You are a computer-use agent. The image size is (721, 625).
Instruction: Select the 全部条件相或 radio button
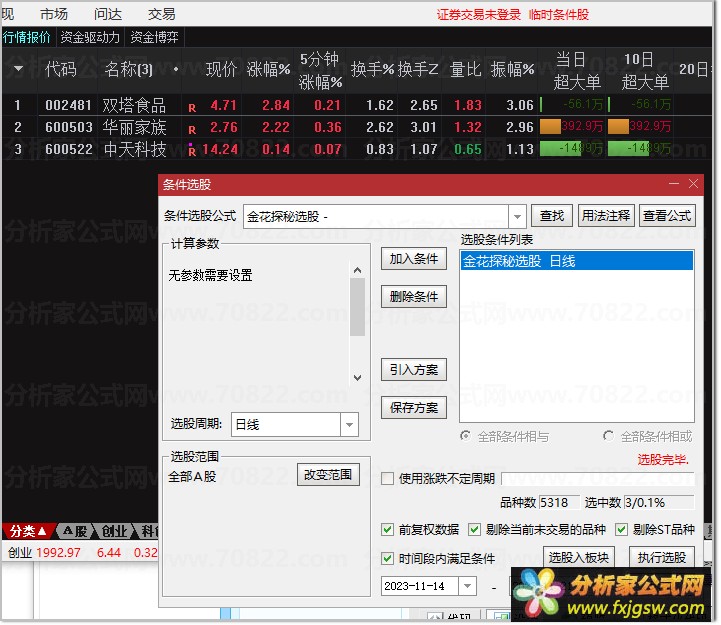coord(608,436)
